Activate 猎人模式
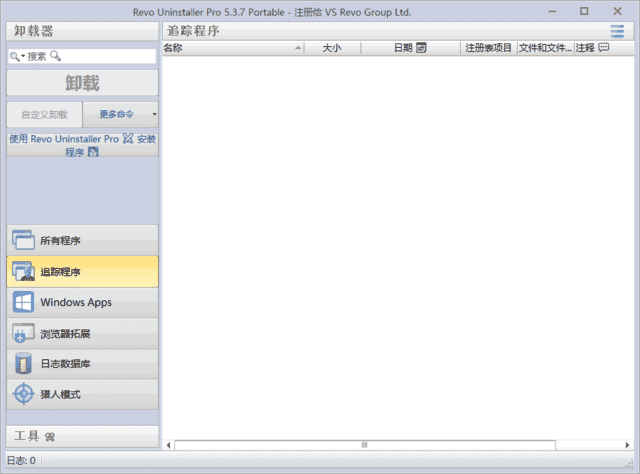Viewport: 640px width, 474px height. click(x=82, y=394)
